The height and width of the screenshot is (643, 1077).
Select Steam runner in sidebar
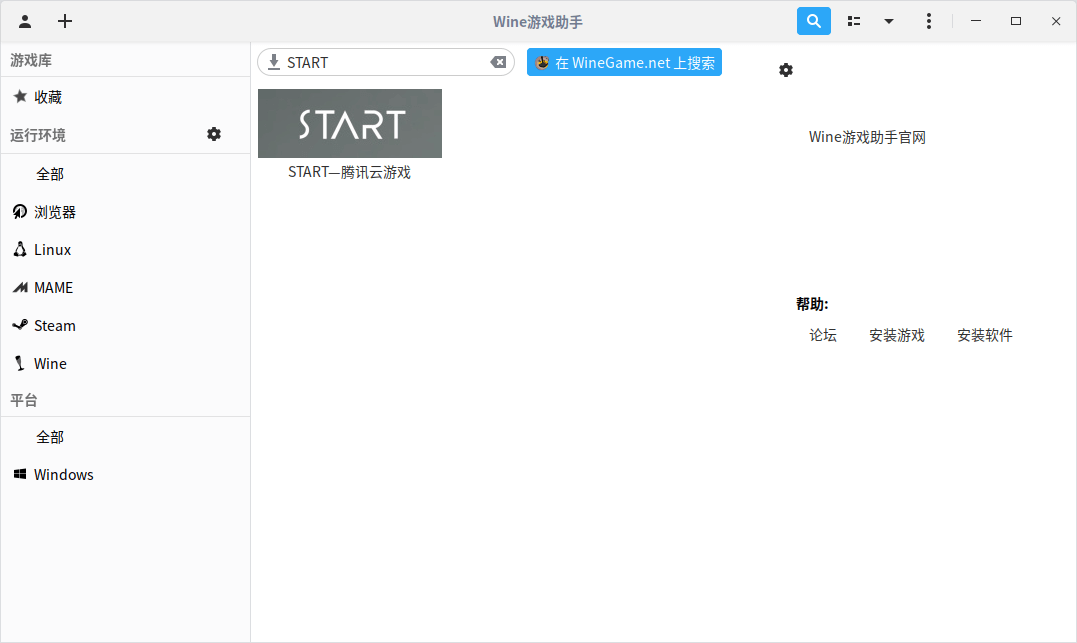tap(126, 326)
